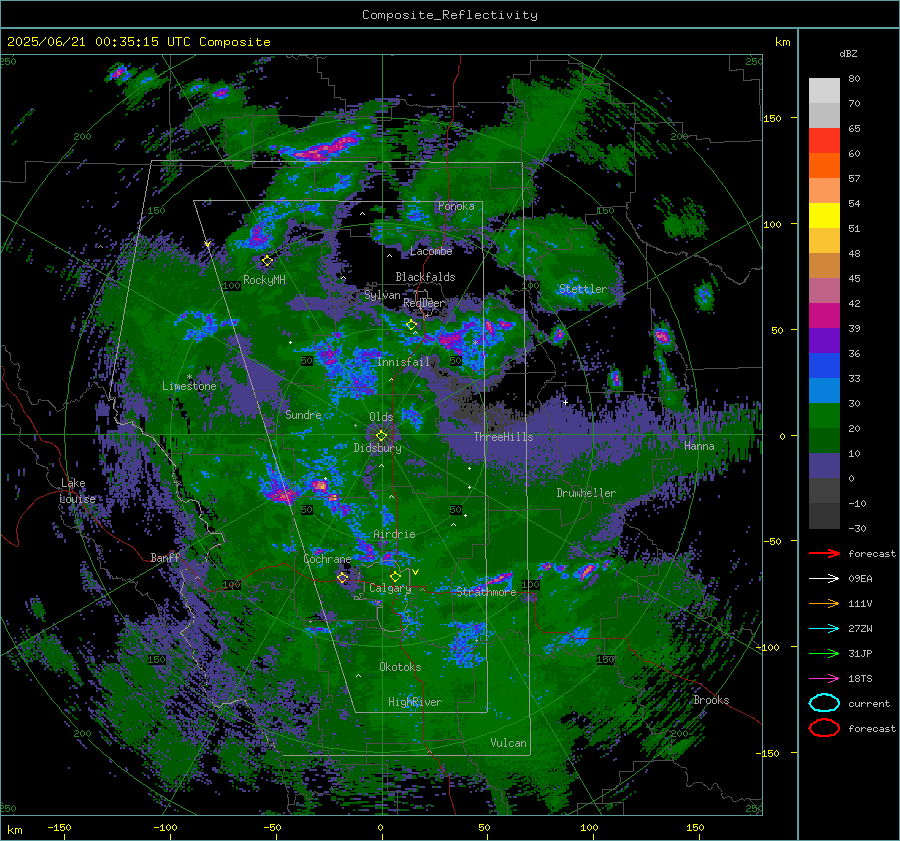
Task: Click the Calgary city label
Action: point(390,588)
